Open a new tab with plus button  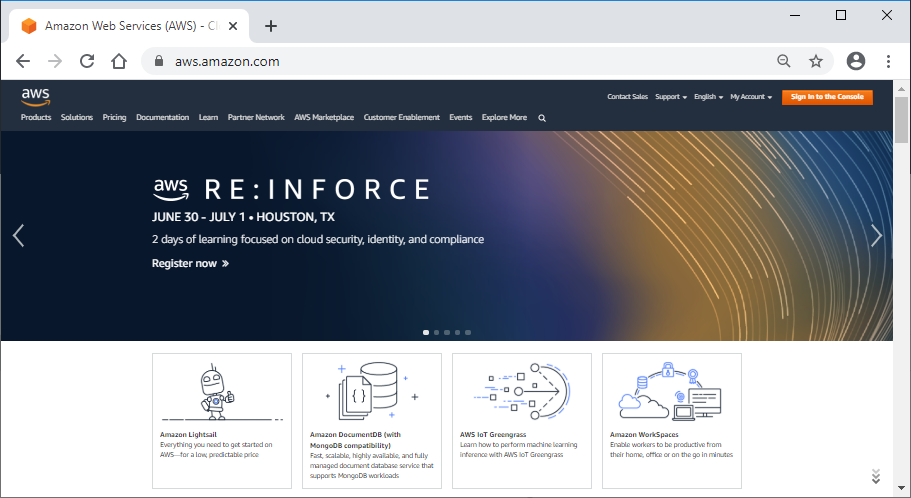(271, 26)
